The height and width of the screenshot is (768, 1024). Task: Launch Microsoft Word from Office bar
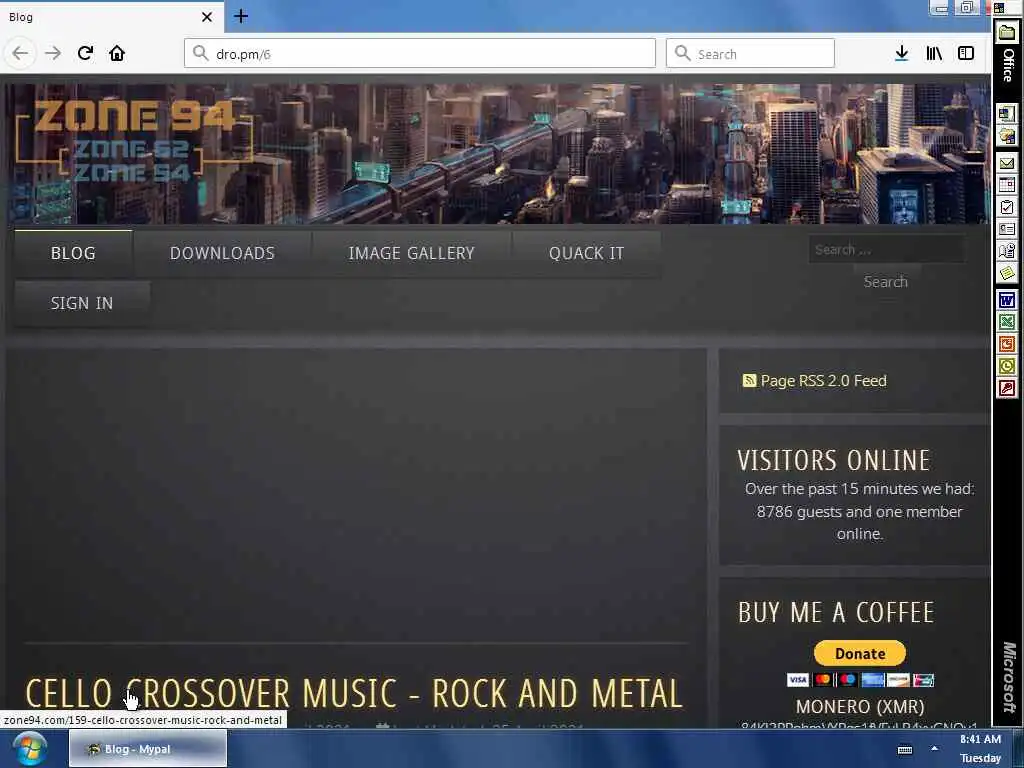[x=1007, y=300]
